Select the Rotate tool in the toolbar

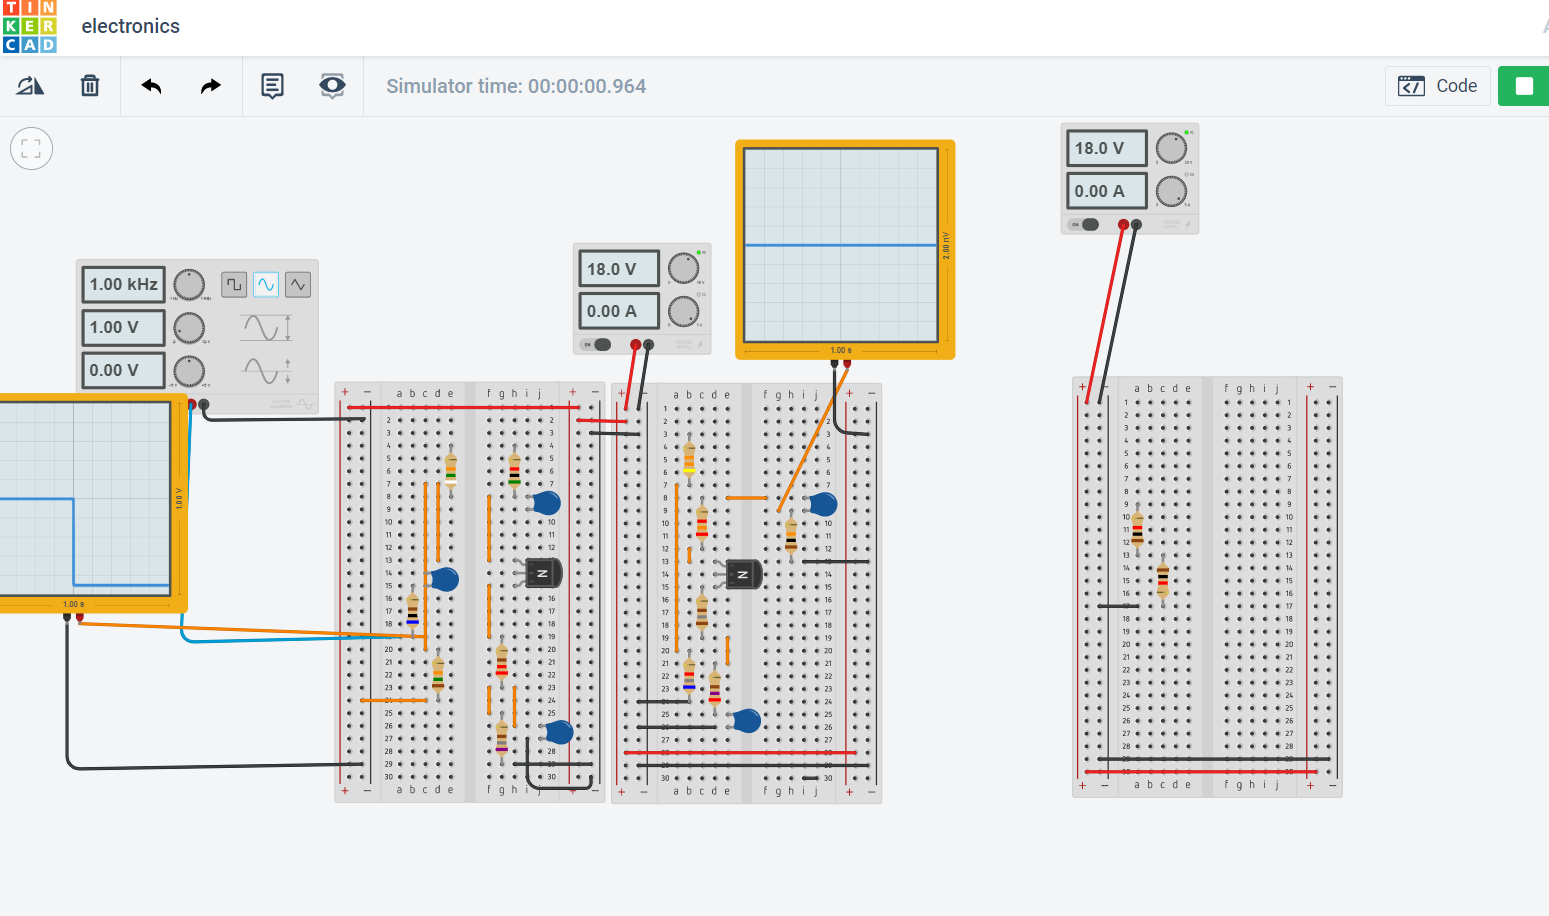tap(30, 86)
